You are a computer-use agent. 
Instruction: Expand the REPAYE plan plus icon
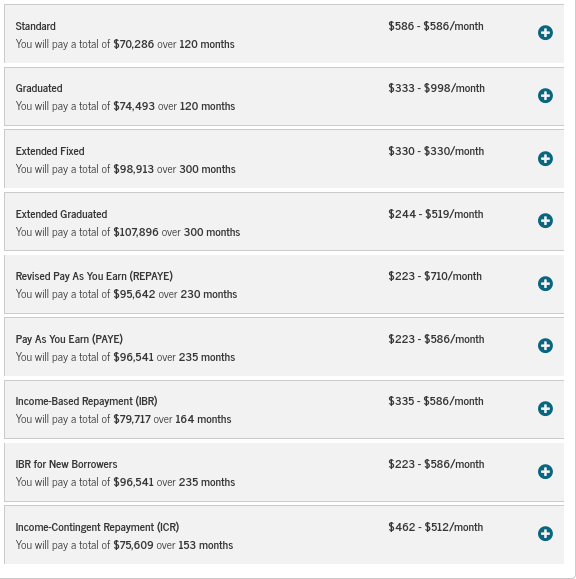click(545, 284)
